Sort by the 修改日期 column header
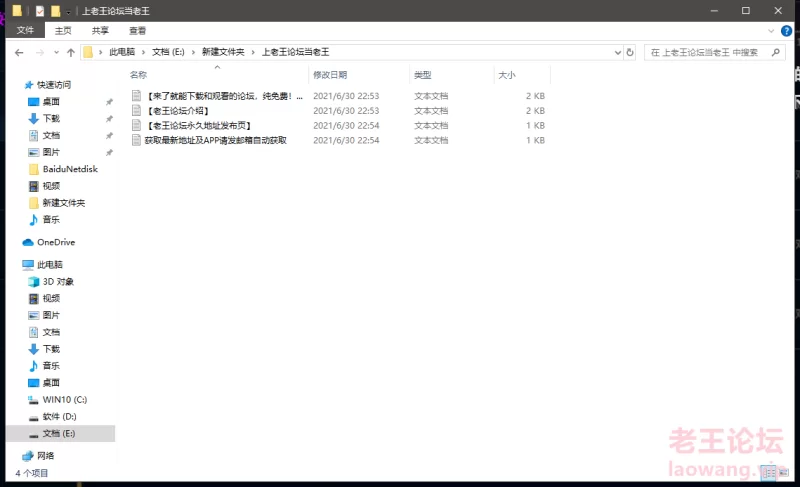Viewport: 800px width, 487px height. click(x=330, y=75)
